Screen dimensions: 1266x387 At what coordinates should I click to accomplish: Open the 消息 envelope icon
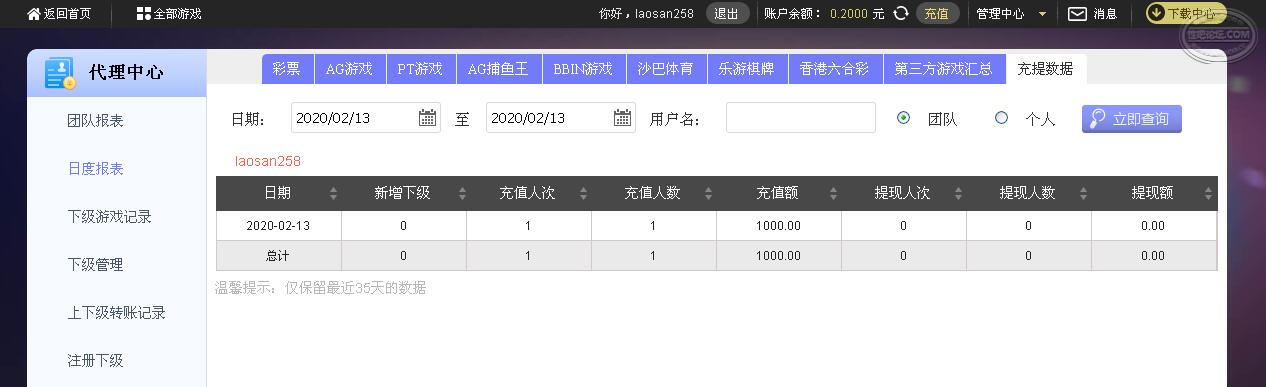coord(1077,14)
